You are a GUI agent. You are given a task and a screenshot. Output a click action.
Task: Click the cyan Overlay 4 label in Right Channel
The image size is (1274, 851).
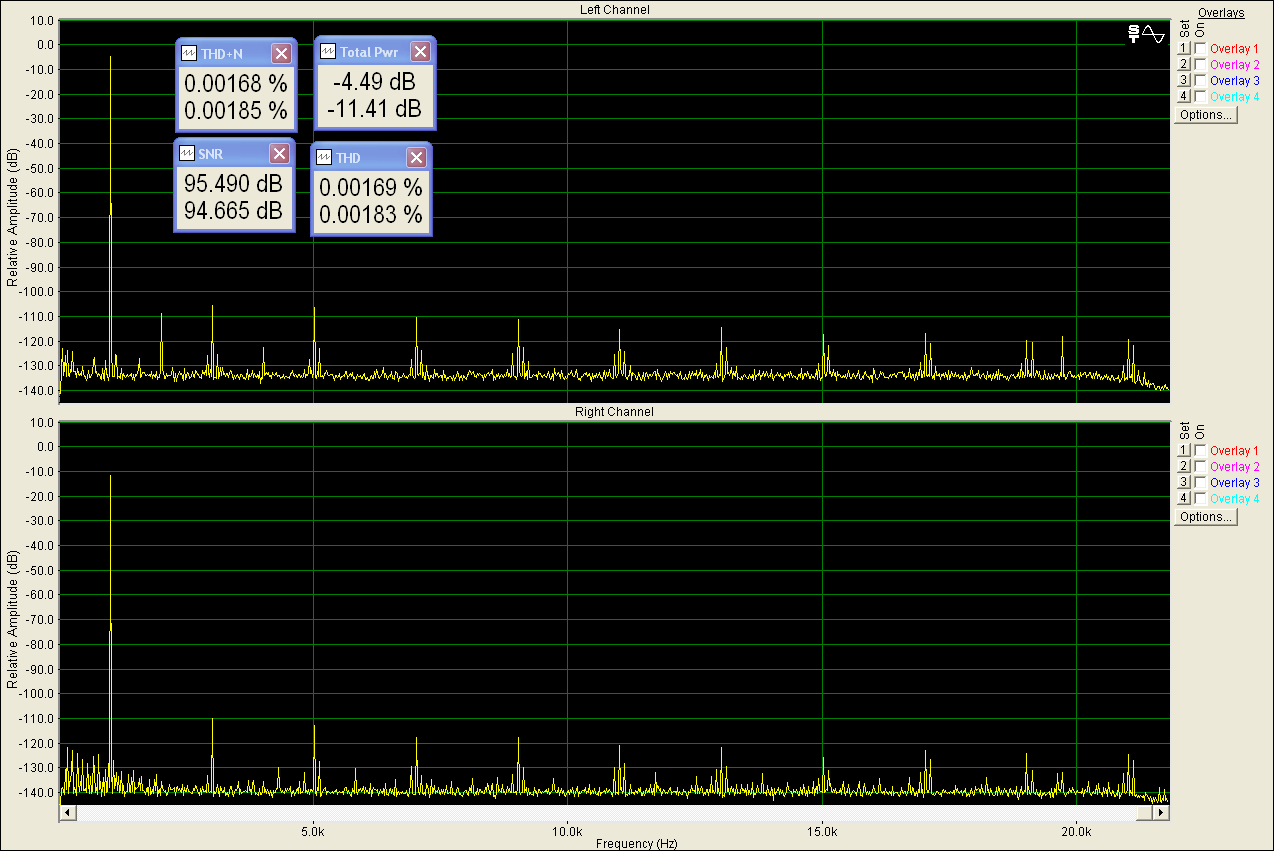[x=1234, y=498]
